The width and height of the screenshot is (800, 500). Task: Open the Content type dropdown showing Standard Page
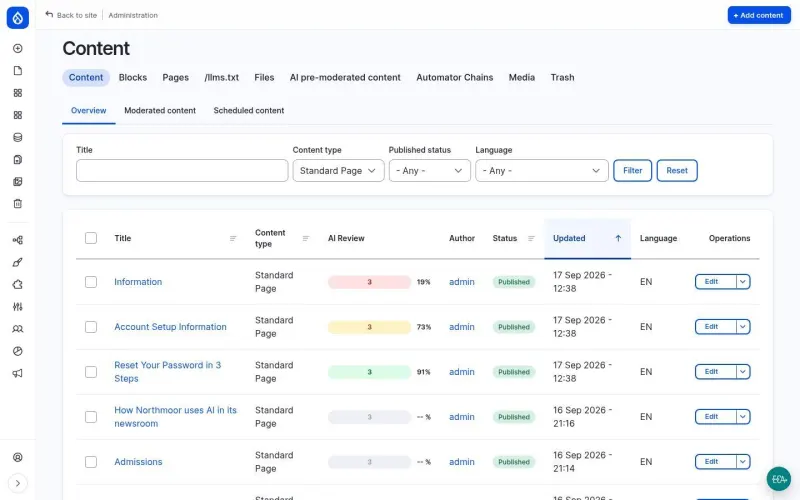tap(338, 170)
